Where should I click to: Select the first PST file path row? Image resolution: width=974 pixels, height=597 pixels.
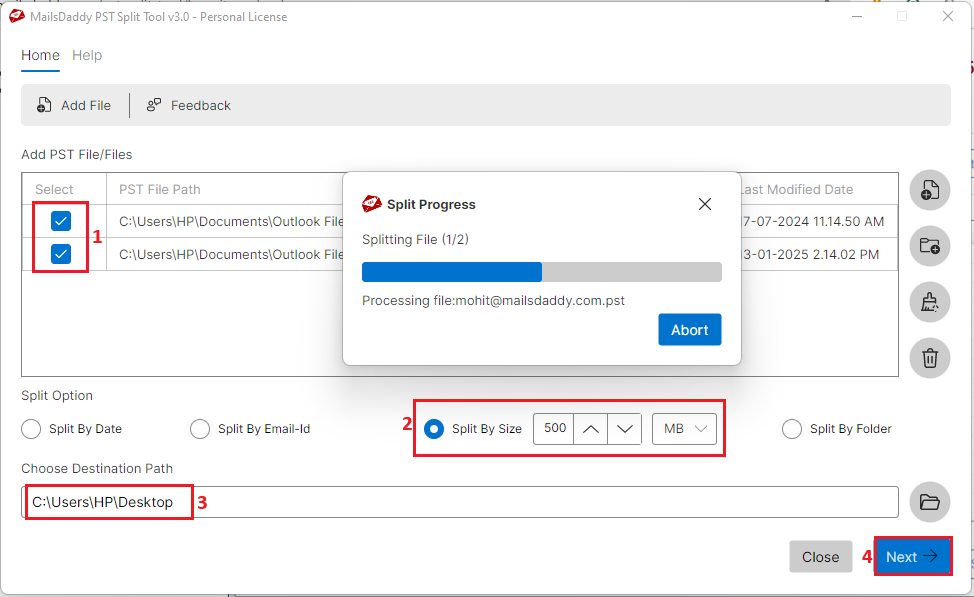tap(231, 222)
